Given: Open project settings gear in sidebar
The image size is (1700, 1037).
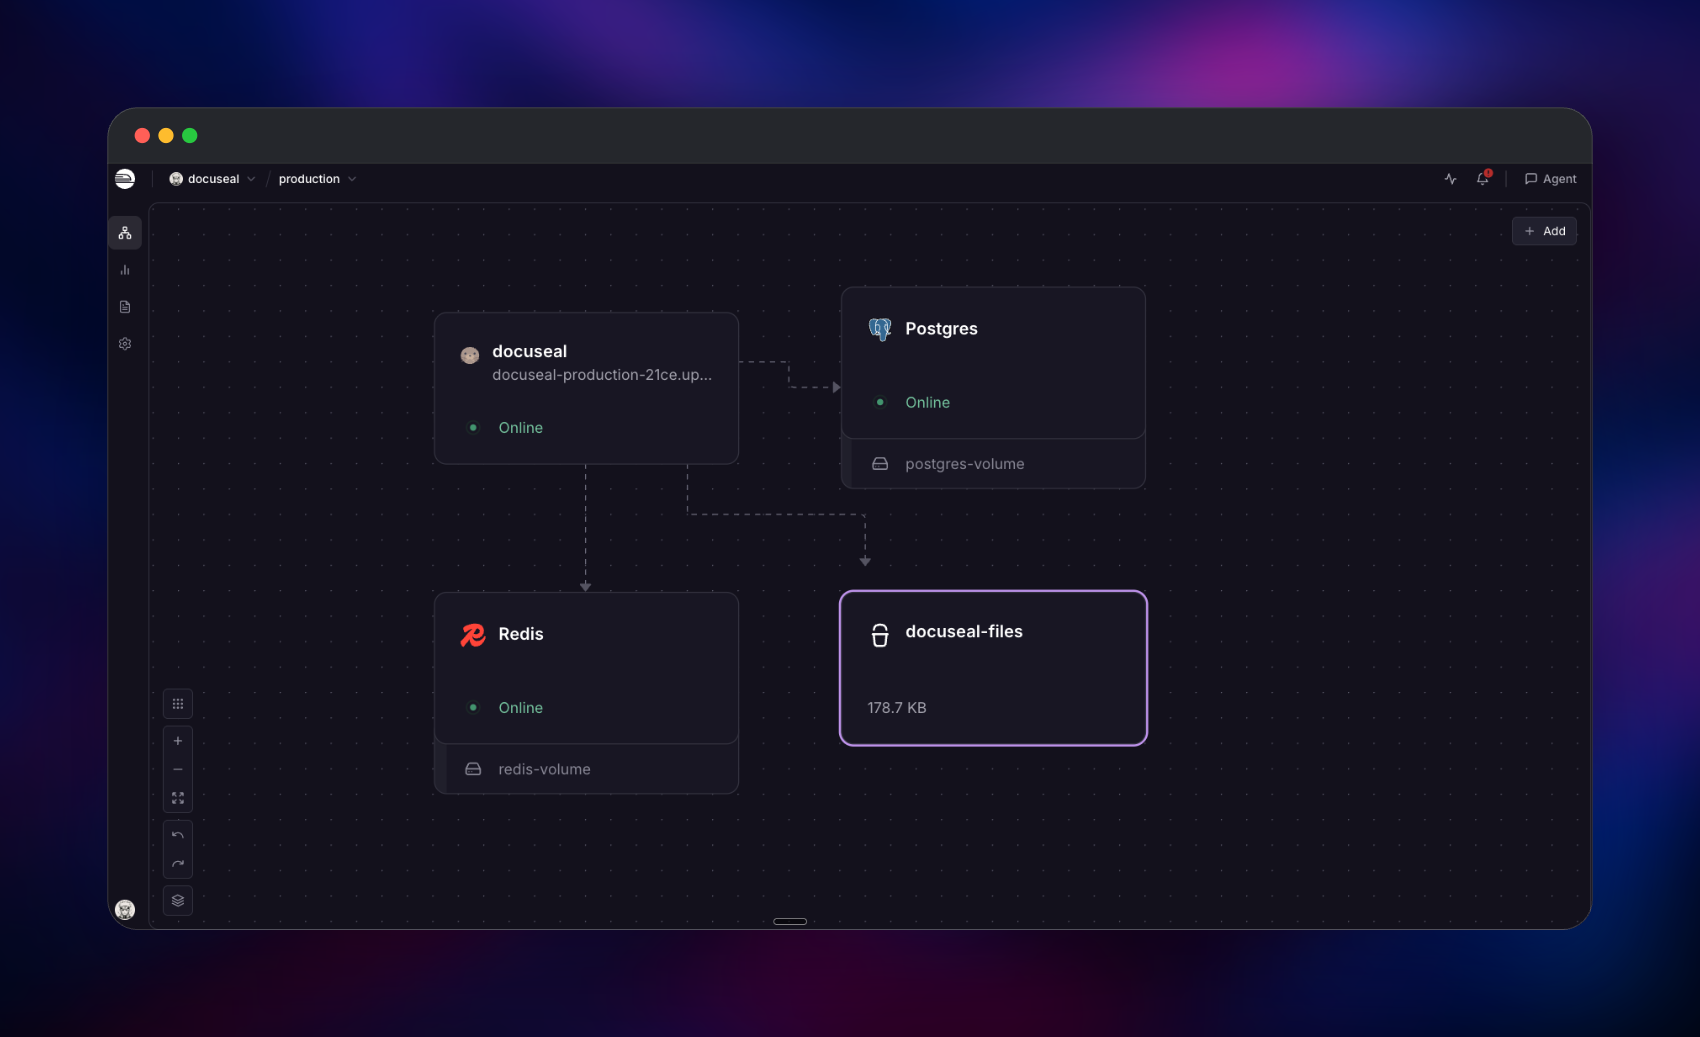Looking at the screenshot, I should (x=125, y=344).
